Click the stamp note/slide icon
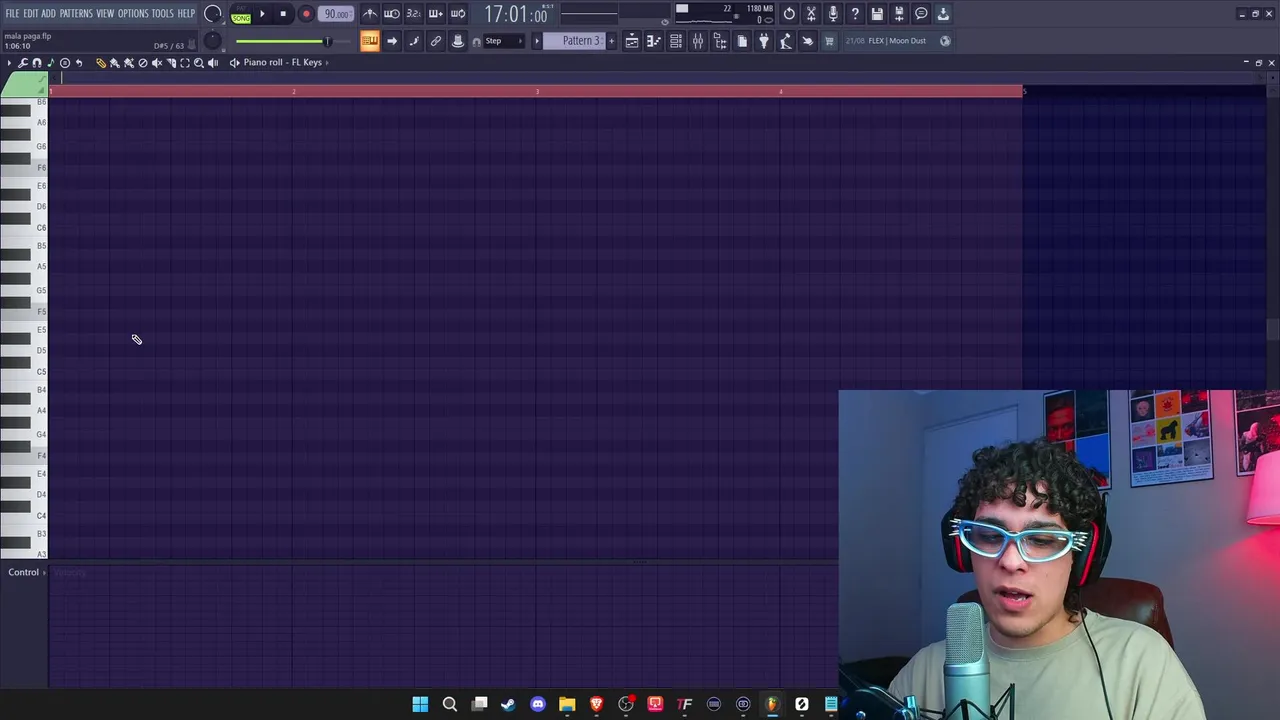 point(458,41)
